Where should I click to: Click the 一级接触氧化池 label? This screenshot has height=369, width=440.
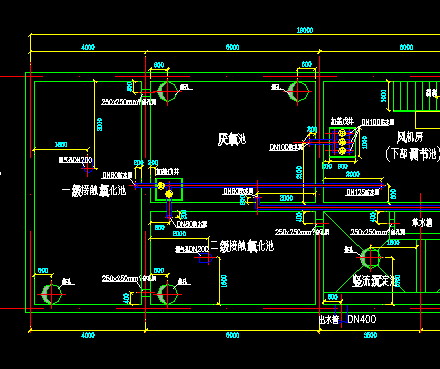tap(94, 190)
